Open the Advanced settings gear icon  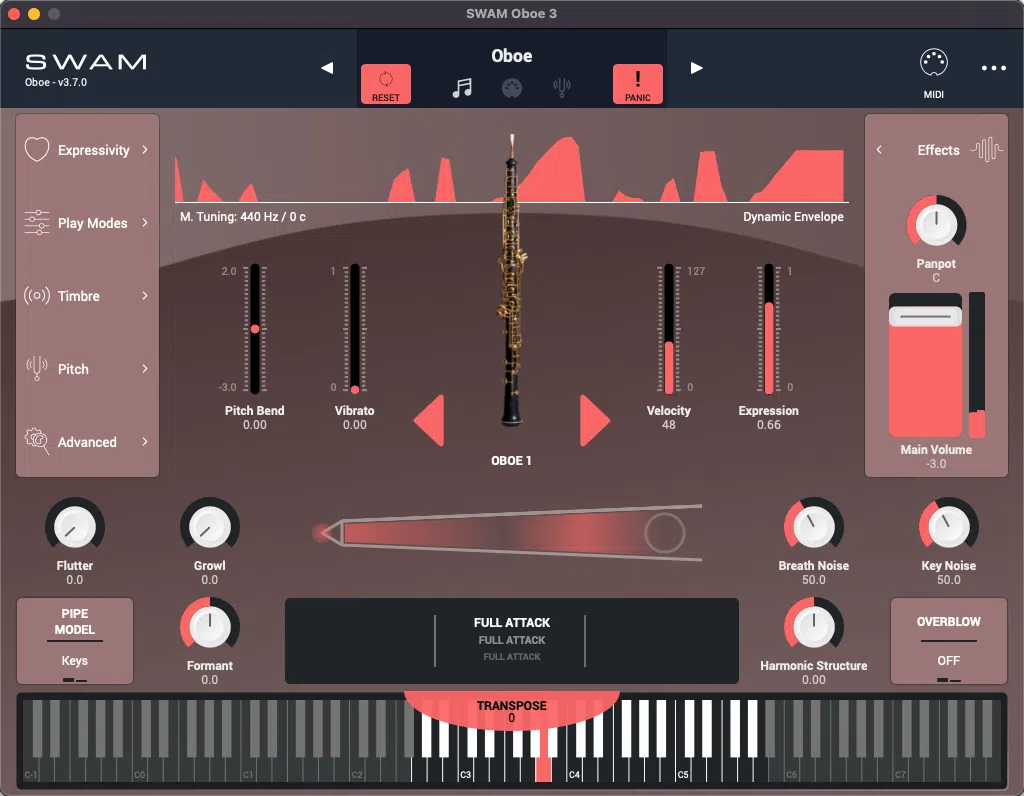(x=37, y=441)
